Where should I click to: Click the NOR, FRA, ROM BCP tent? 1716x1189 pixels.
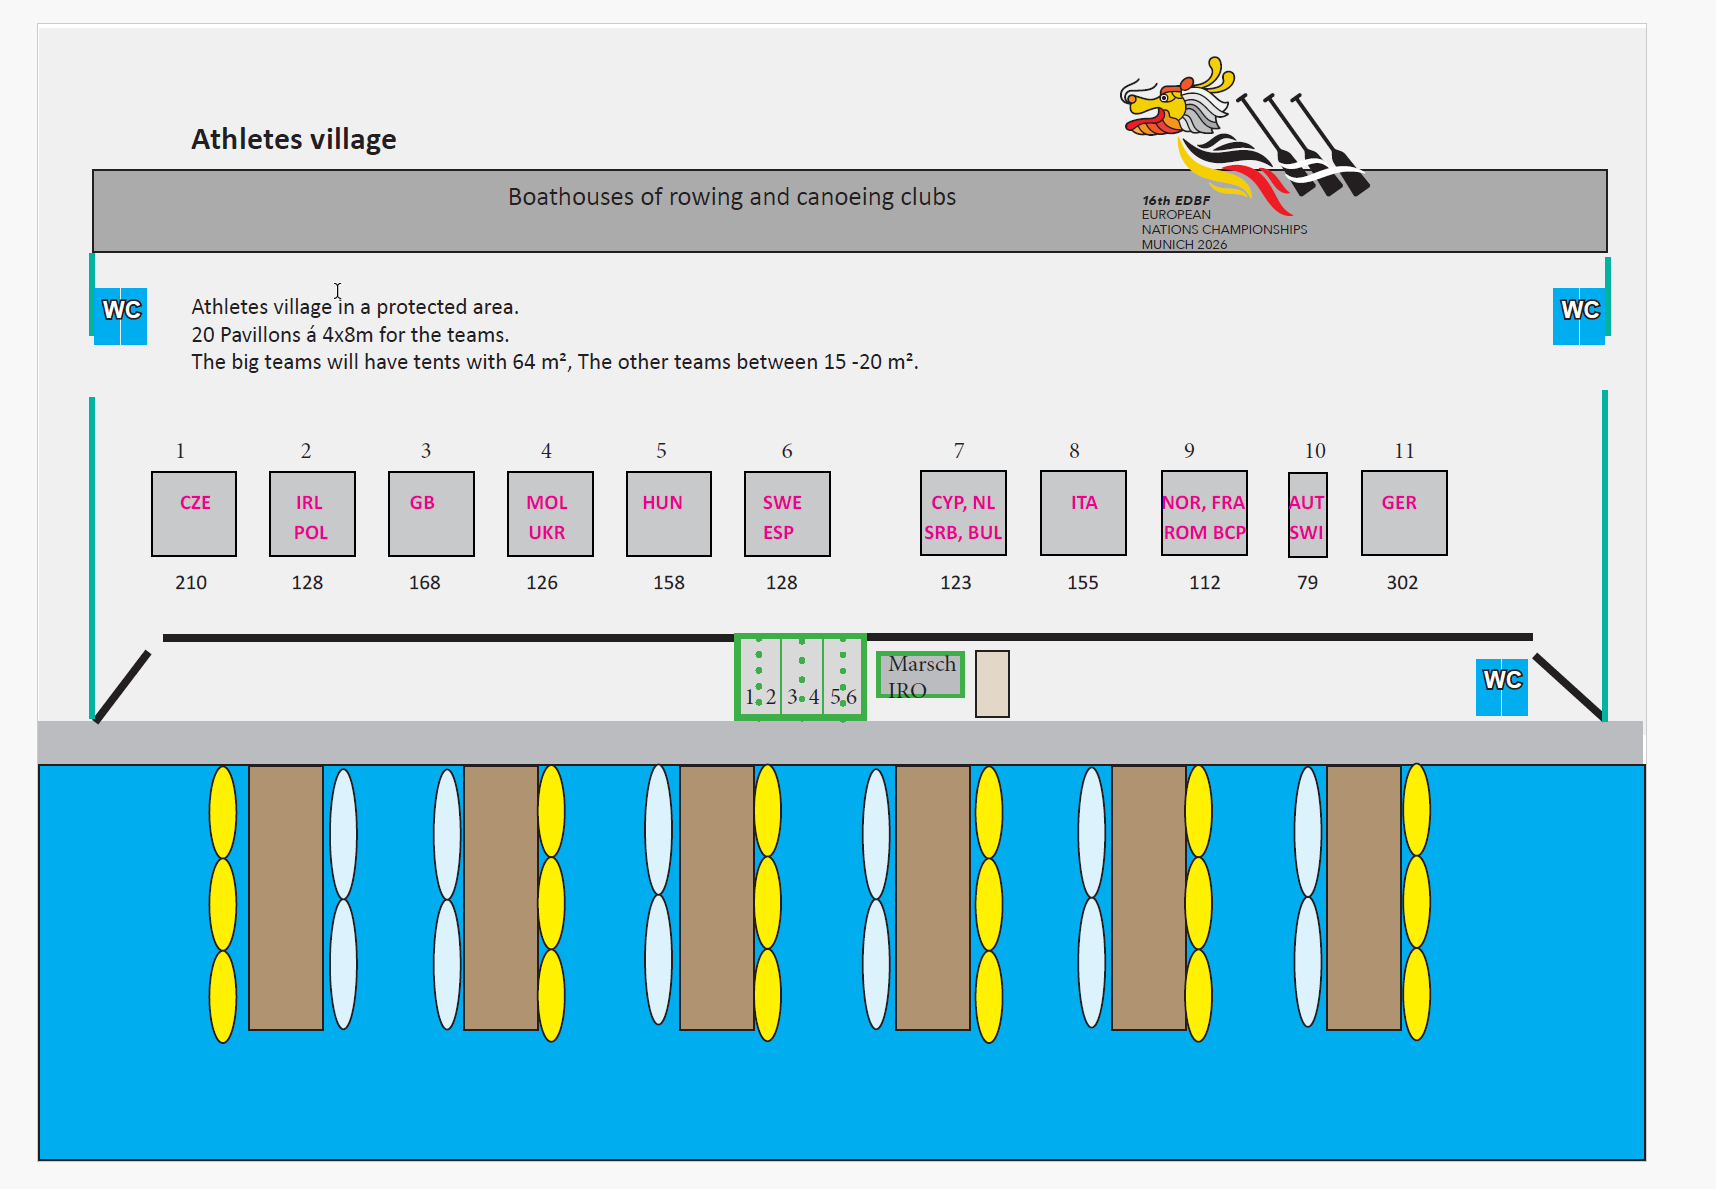click(x=1204, y=513)
